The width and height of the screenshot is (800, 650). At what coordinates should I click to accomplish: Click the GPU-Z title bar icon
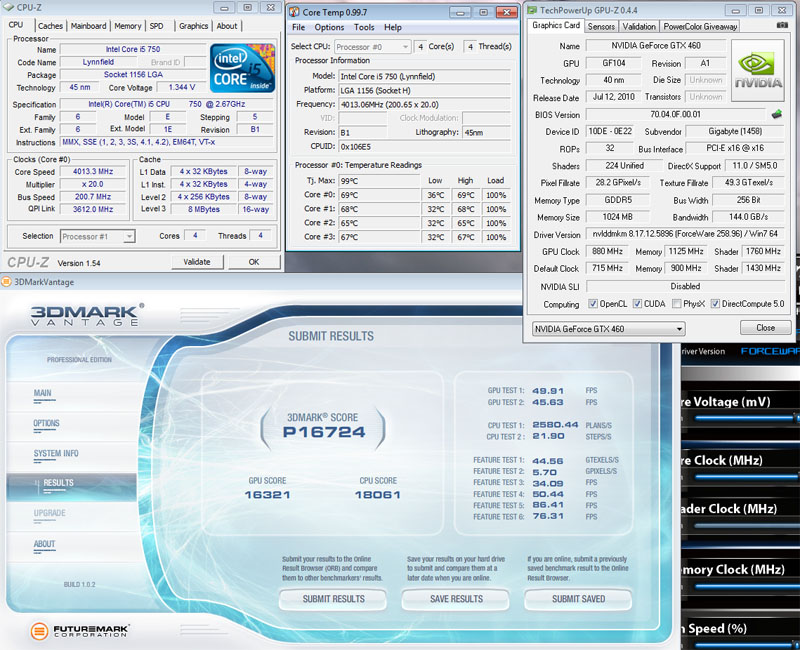tap(532, 10)
